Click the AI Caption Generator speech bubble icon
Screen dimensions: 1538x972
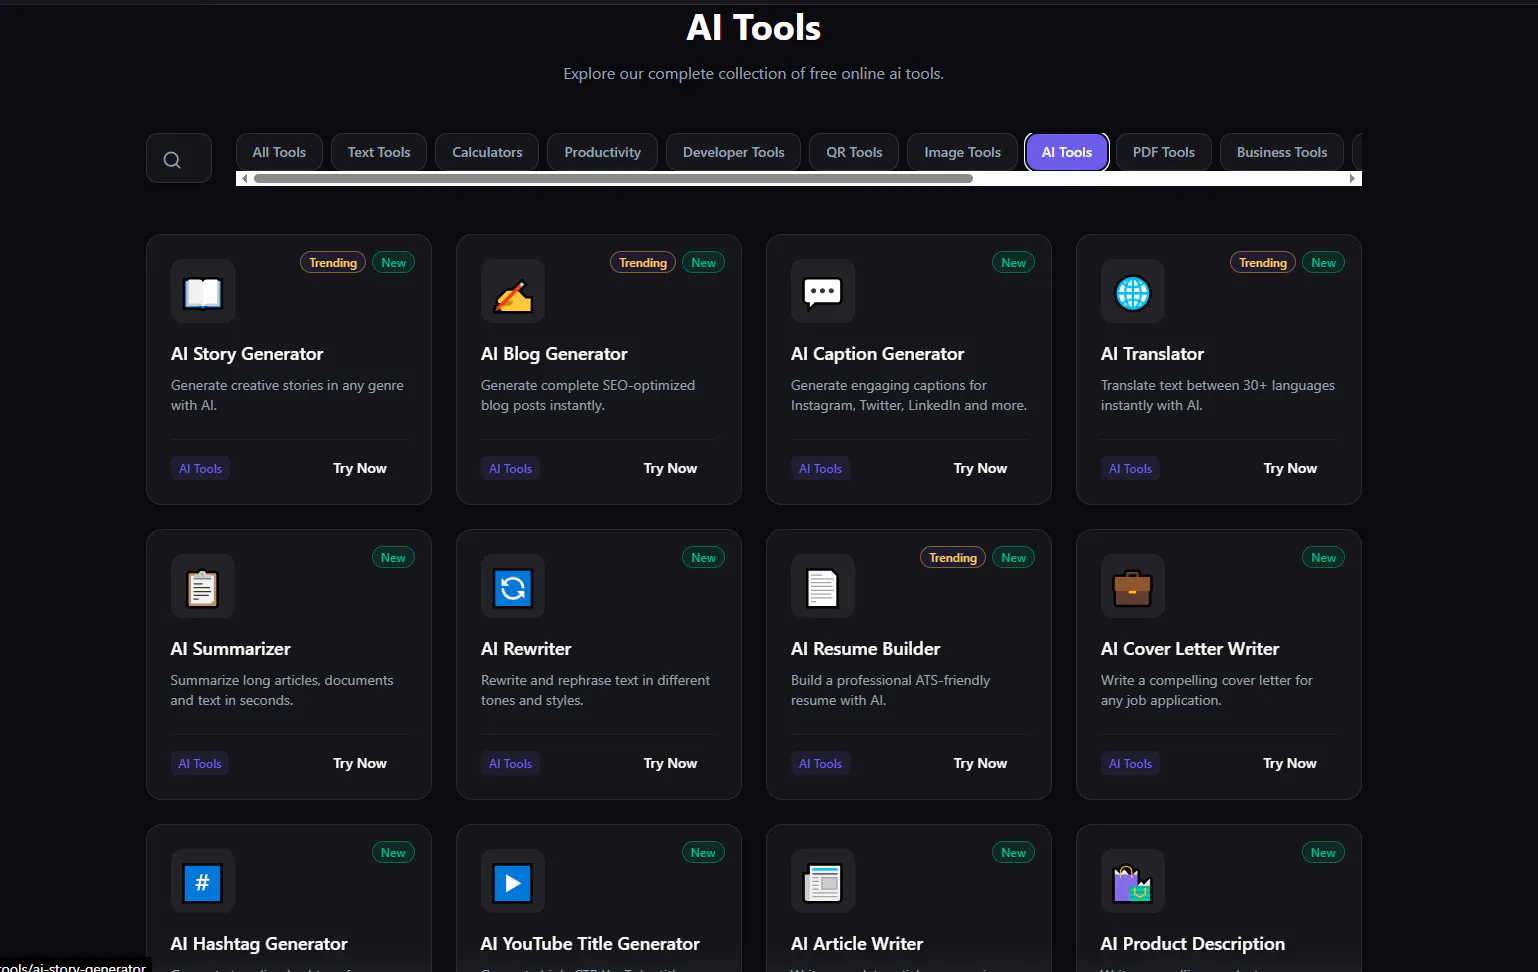823,291
